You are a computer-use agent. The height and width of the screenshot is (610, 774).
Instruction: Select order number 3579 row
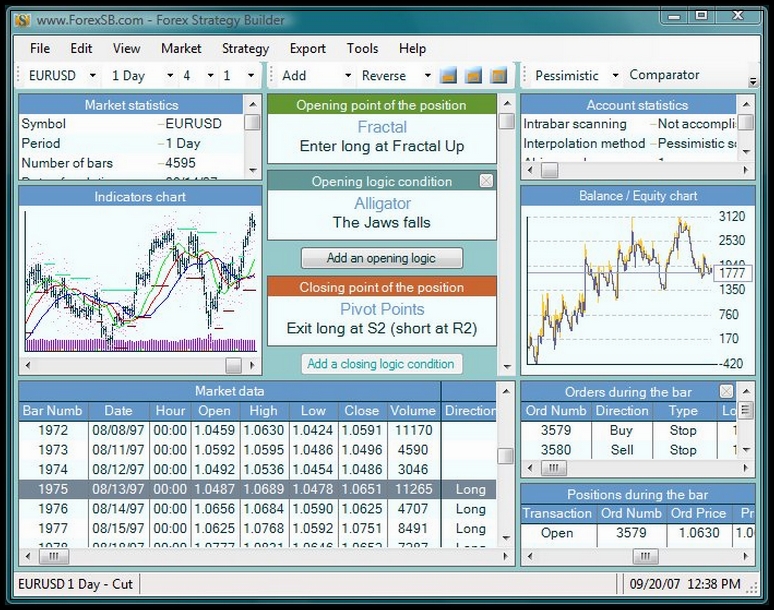629,430
